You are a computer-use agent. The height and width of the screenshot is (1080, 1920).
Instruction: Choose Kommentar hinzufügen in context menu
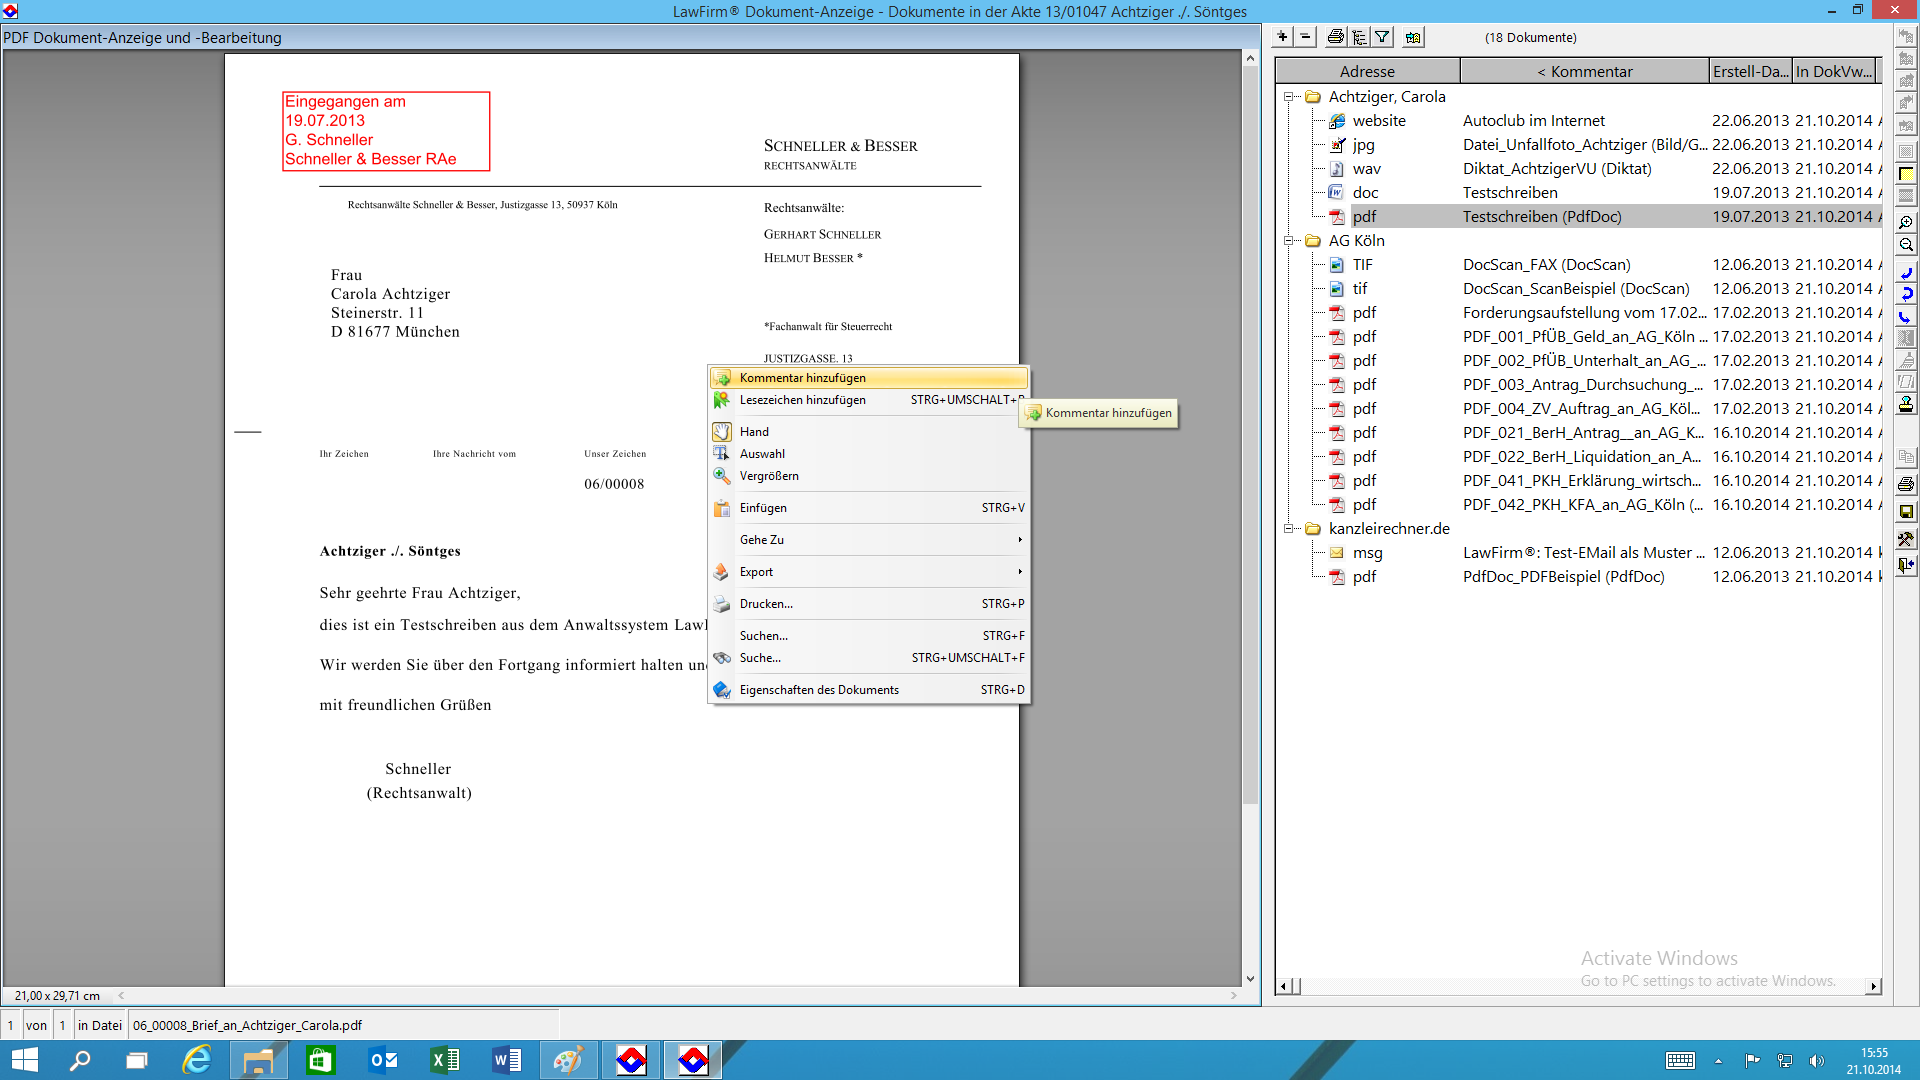802,378
